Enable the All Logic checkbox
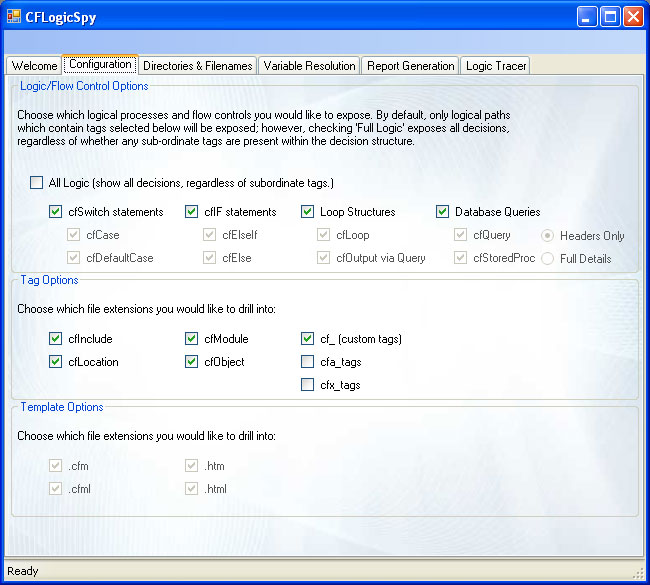This screenshot has width=650, height=585. (x=36, y=183)
